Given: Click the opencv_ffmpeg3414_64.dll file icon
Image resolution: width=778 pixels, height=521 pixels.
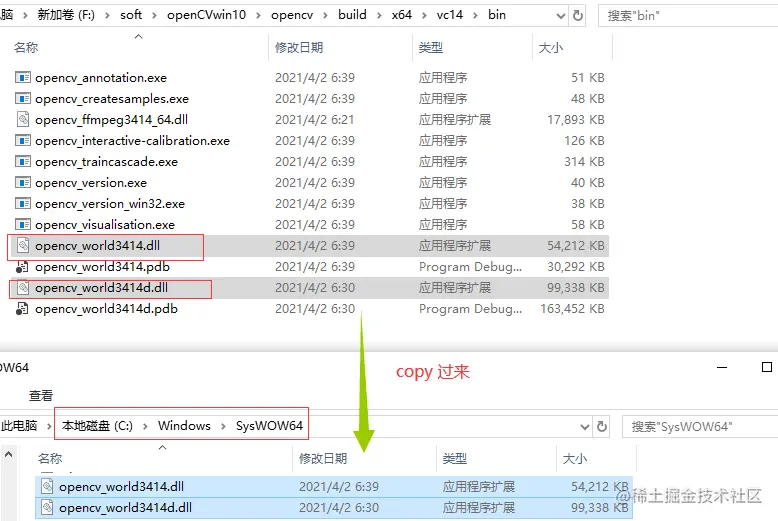Looking at the screenshot, I should [23, 119].
